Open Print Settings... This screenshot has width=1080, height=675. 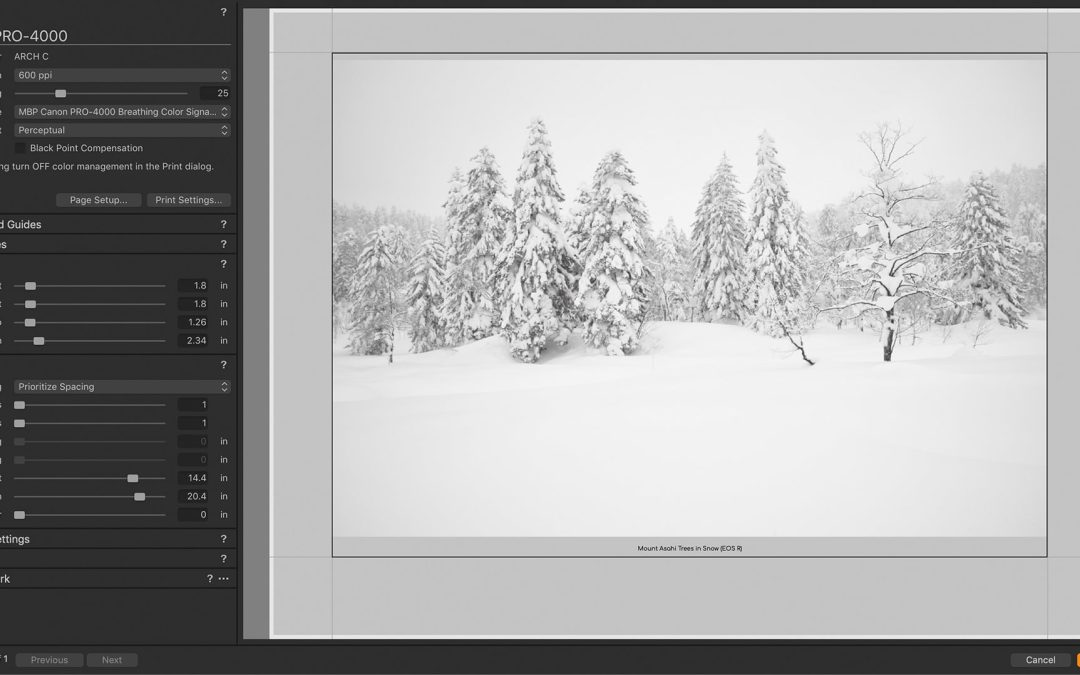pyautogui.click(x=188, y=200)
